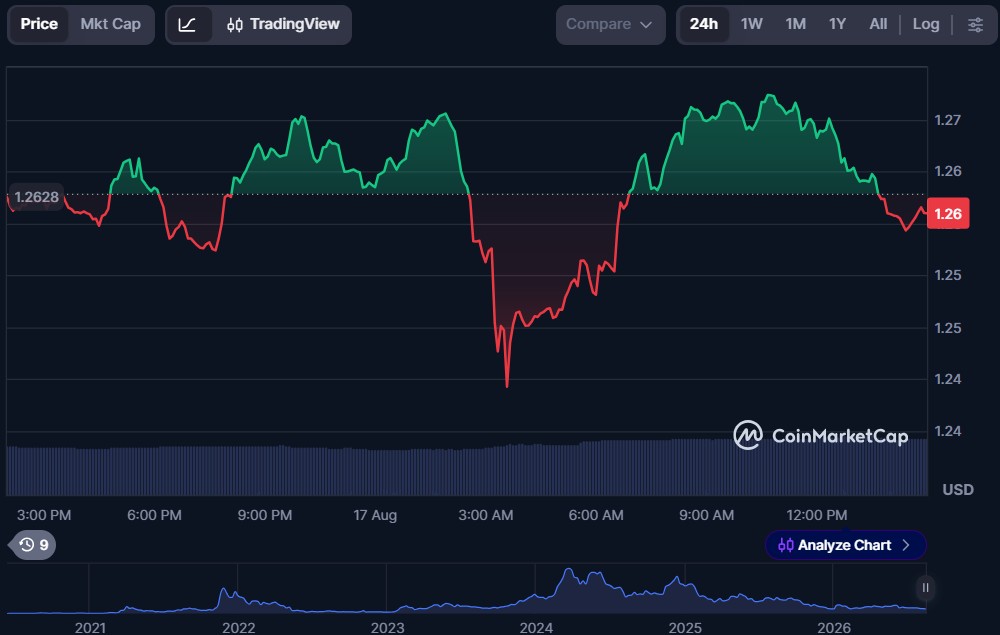Click the chevron arrow in Analyze Chart
The width and height of the screenshot is (1000, 635).
[x=906, y=545]
